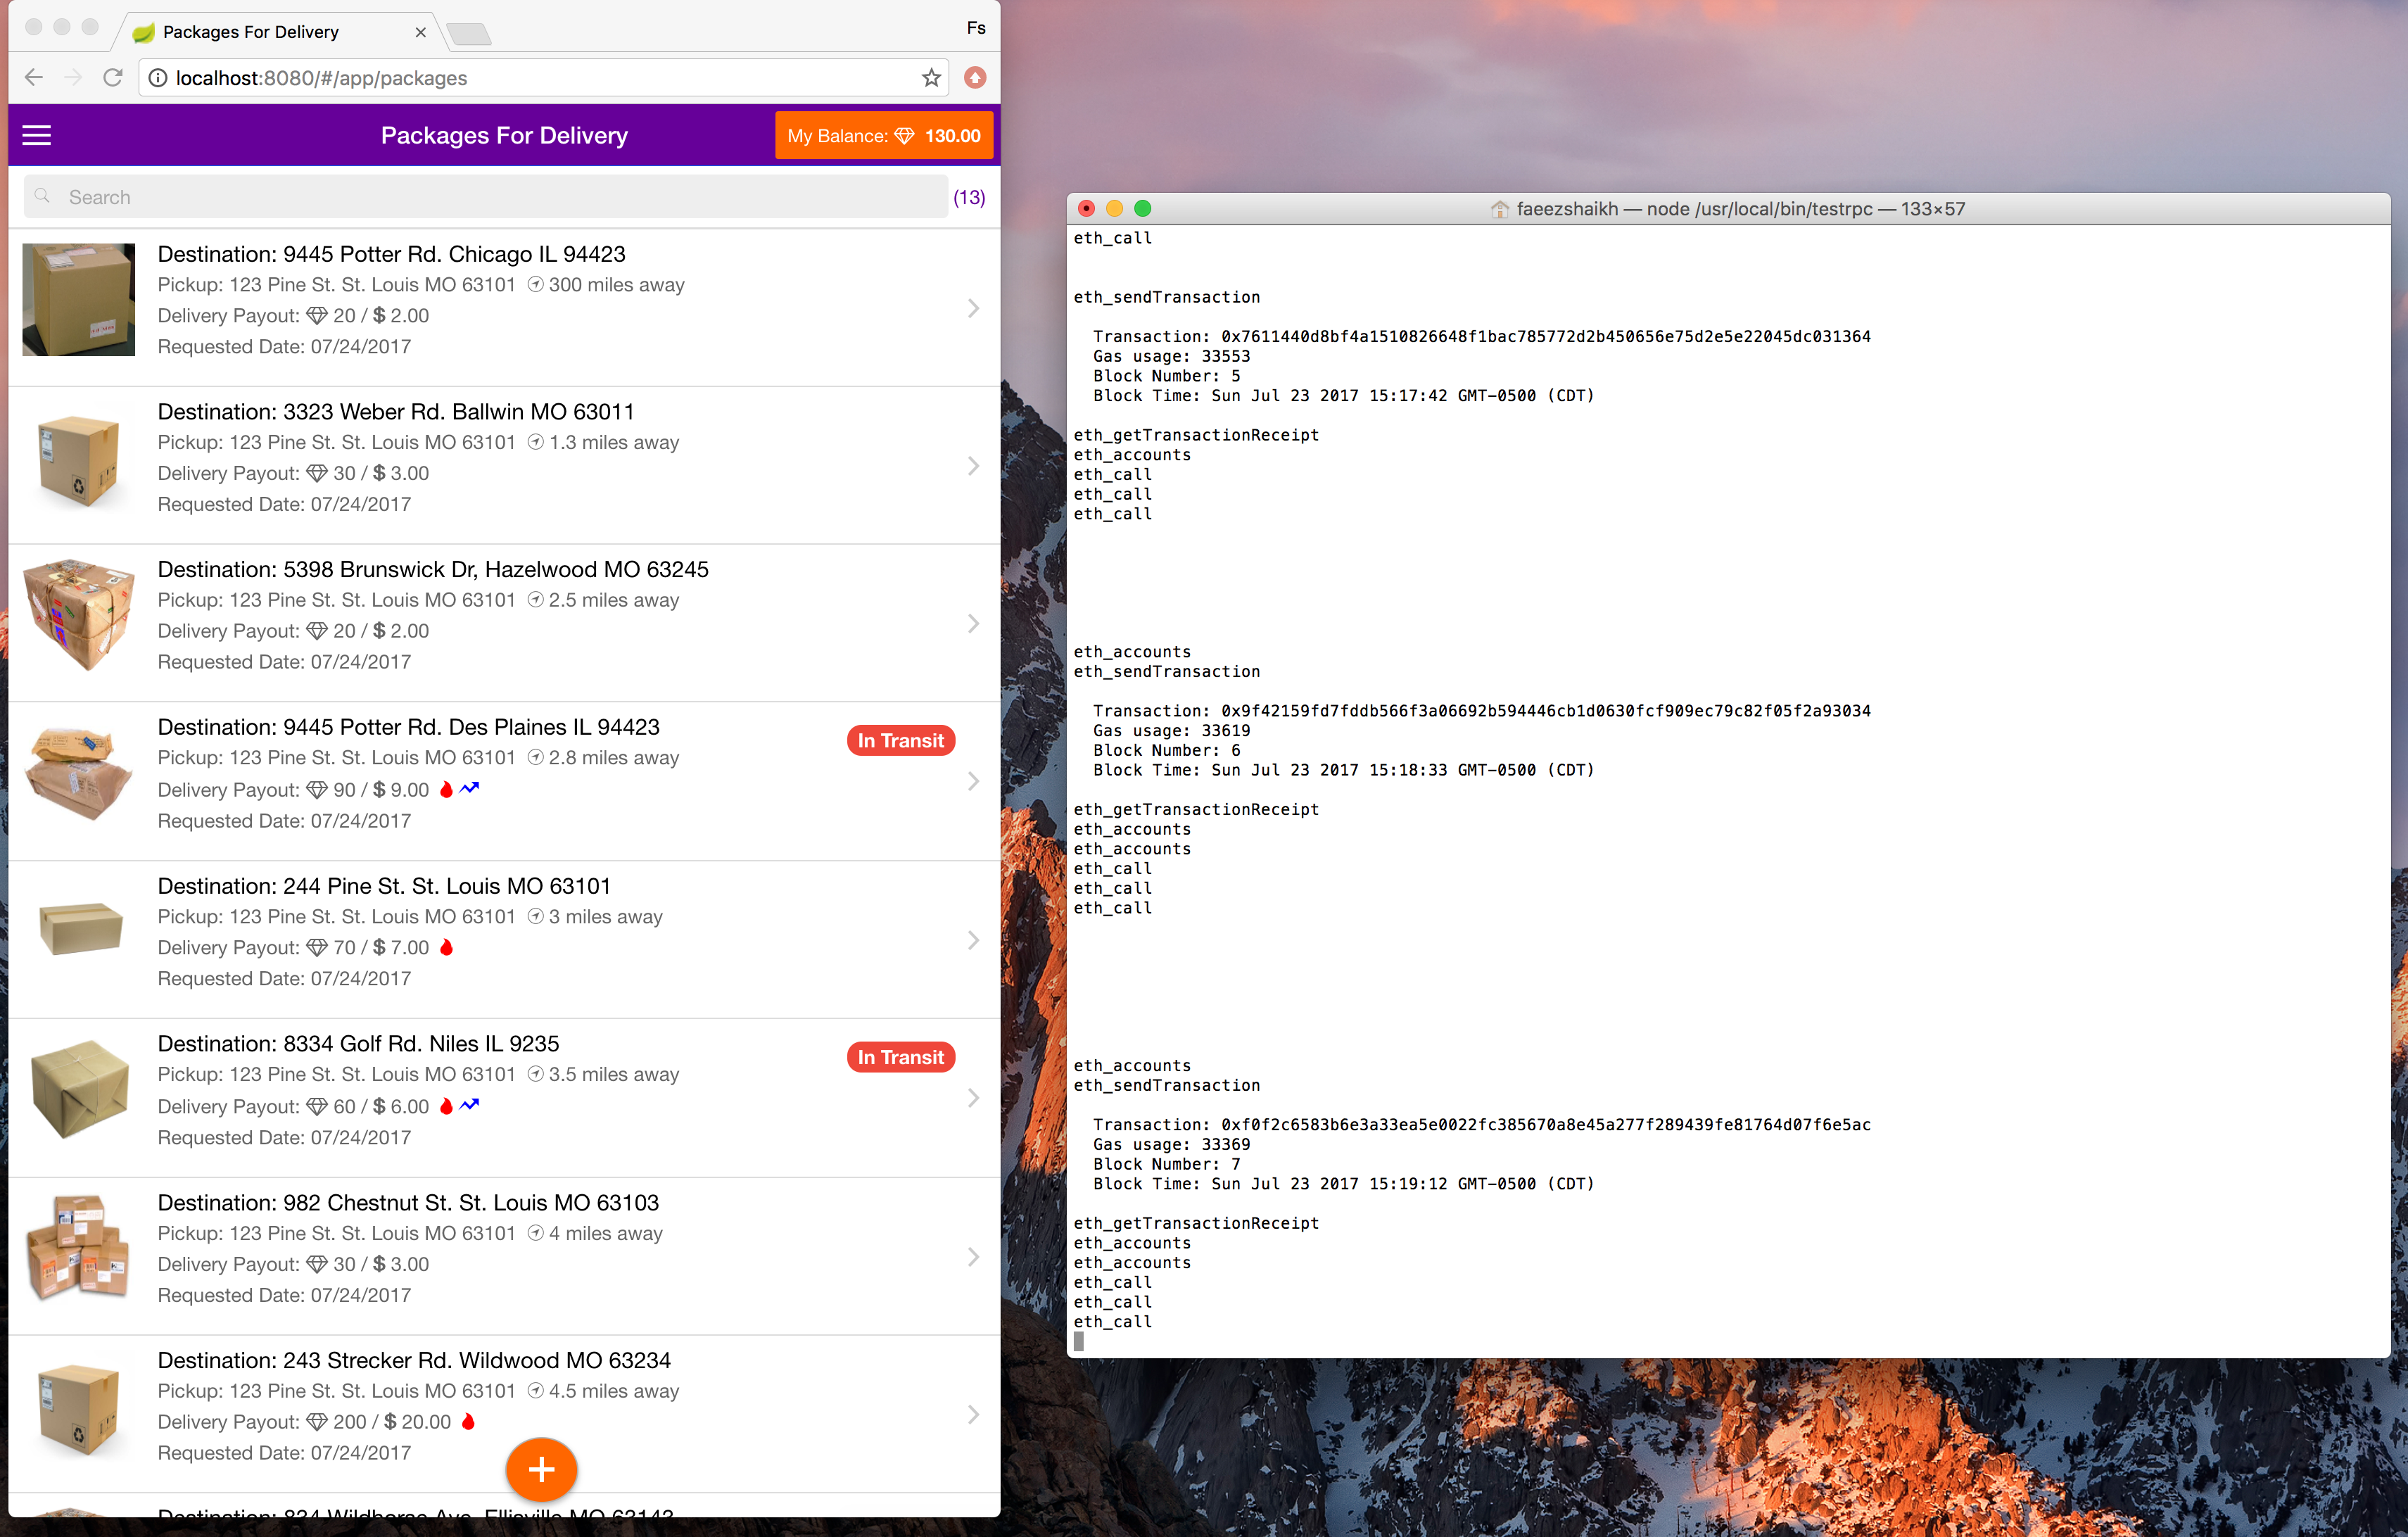The height and width of the screenshot is (1537, 2408).
Task: Expand the Ballwin MO 63011 package chevron
Action: click(x=972, y=466)
